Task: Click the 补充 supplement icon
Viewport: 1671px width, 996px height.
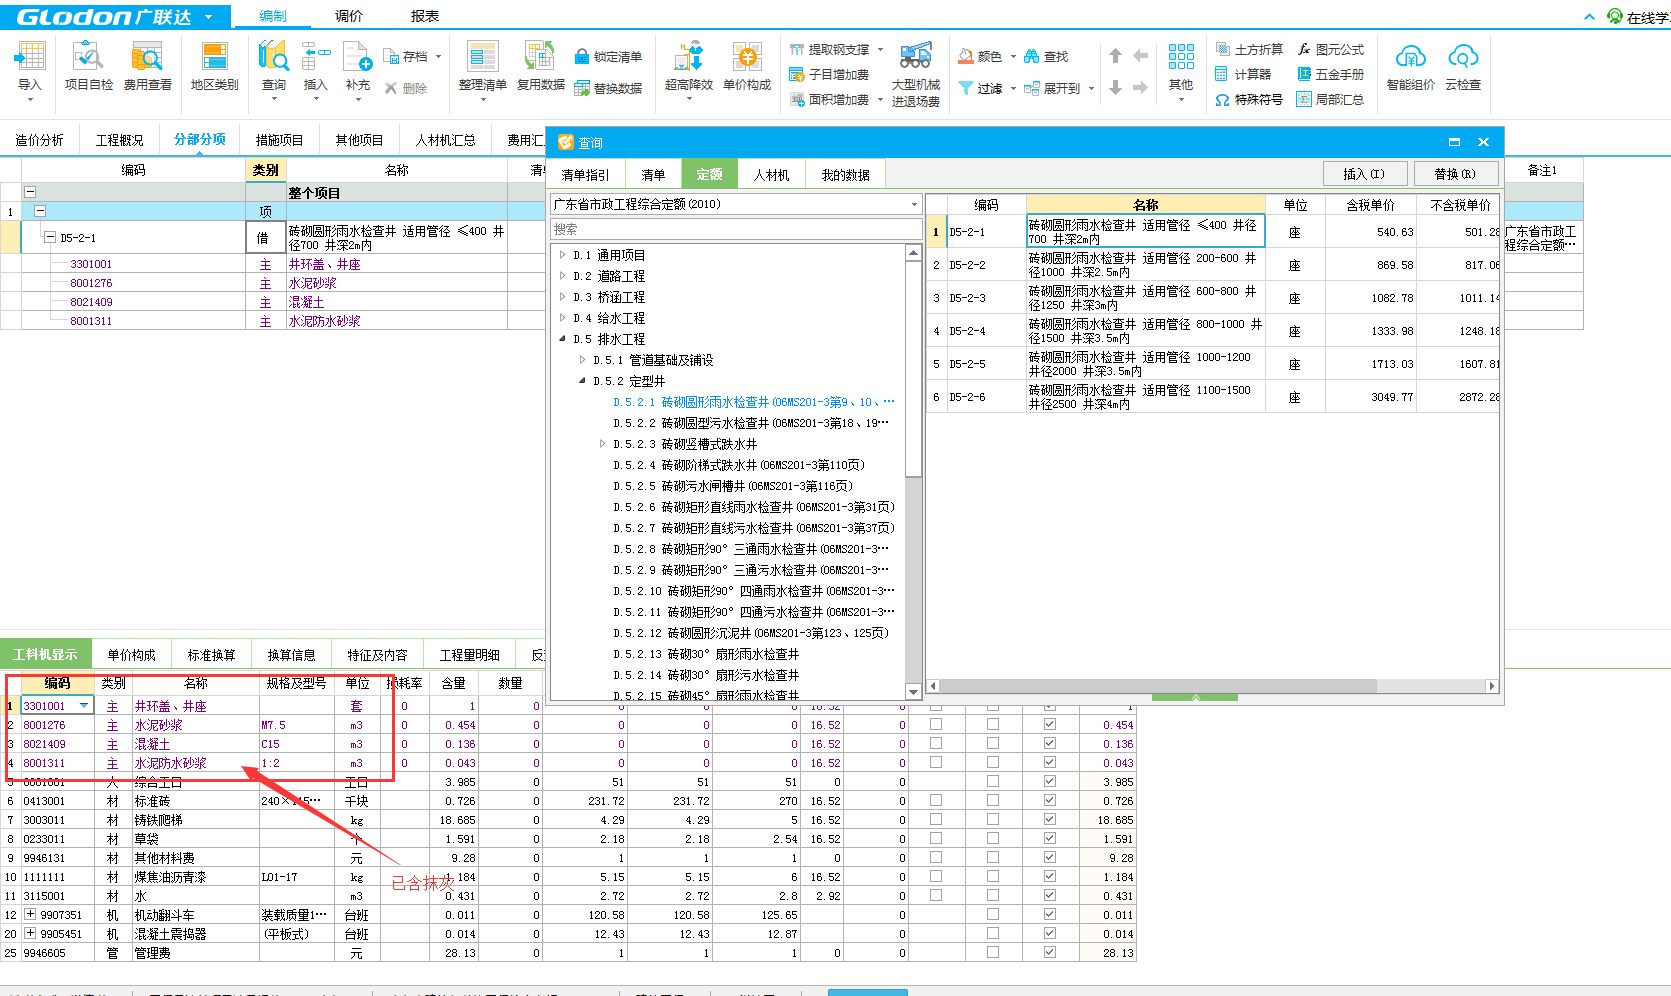Action: coord(357,66)
